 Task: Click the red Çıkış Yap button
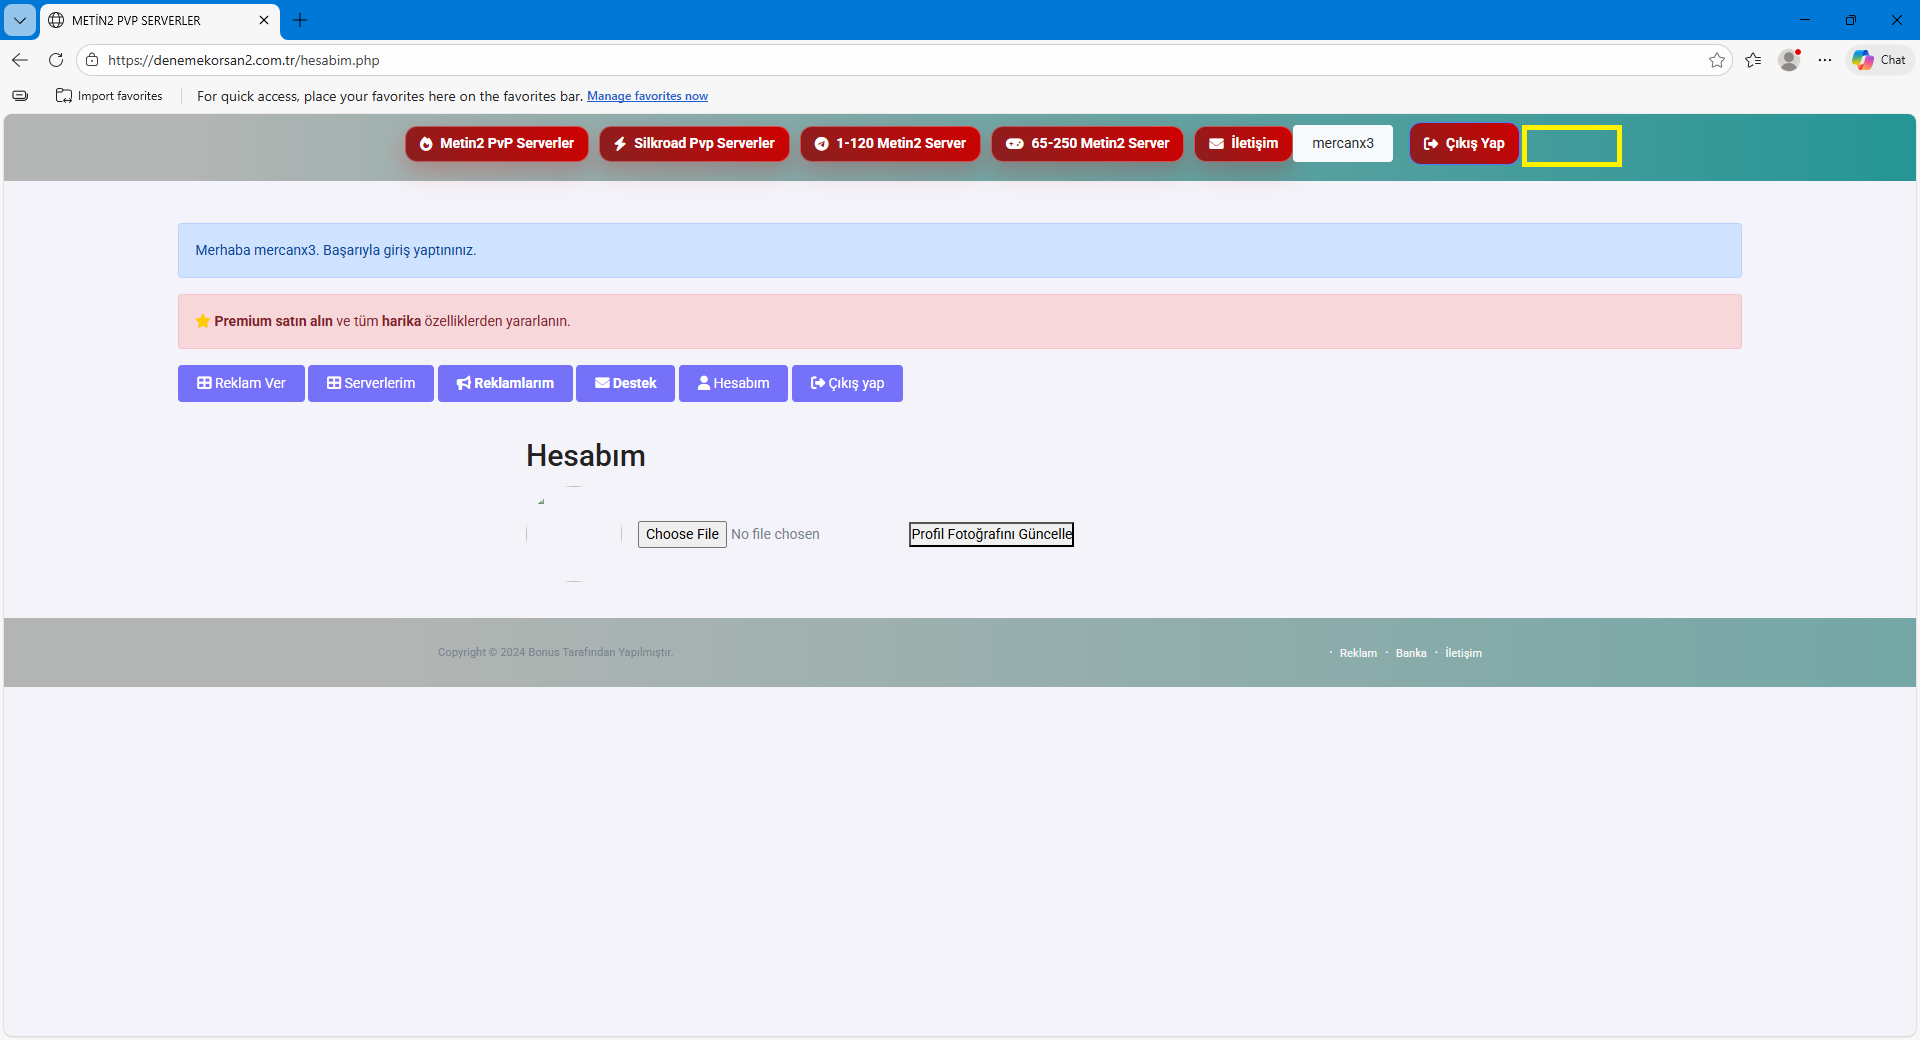1464,143
